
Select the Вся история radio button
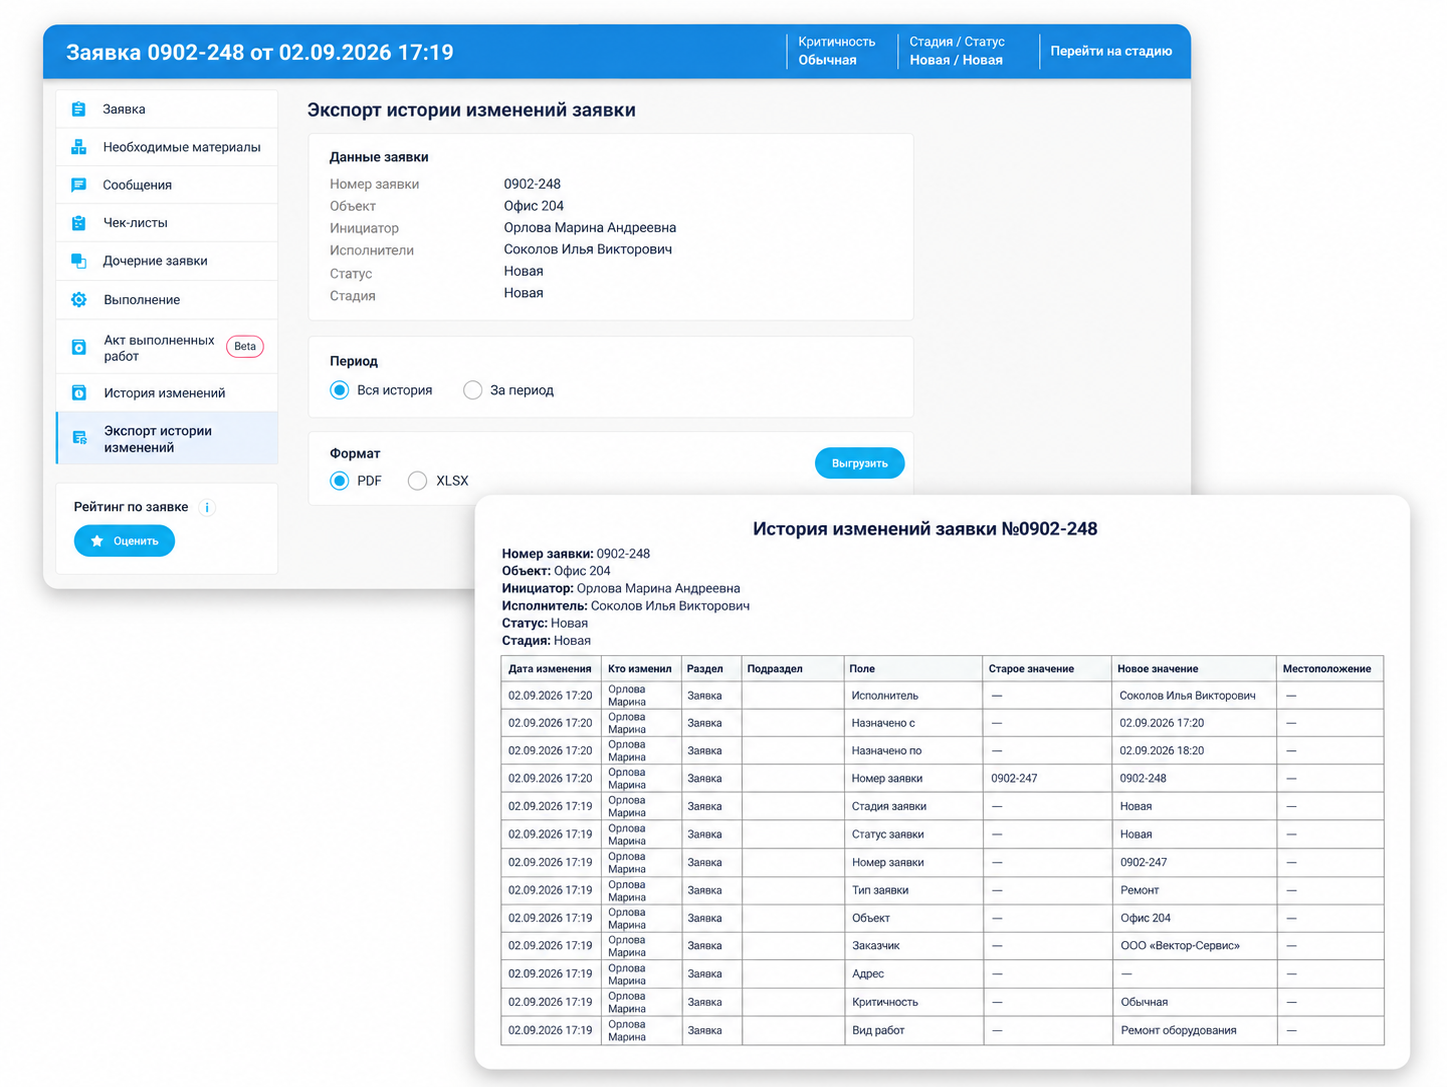coord(340,390)
